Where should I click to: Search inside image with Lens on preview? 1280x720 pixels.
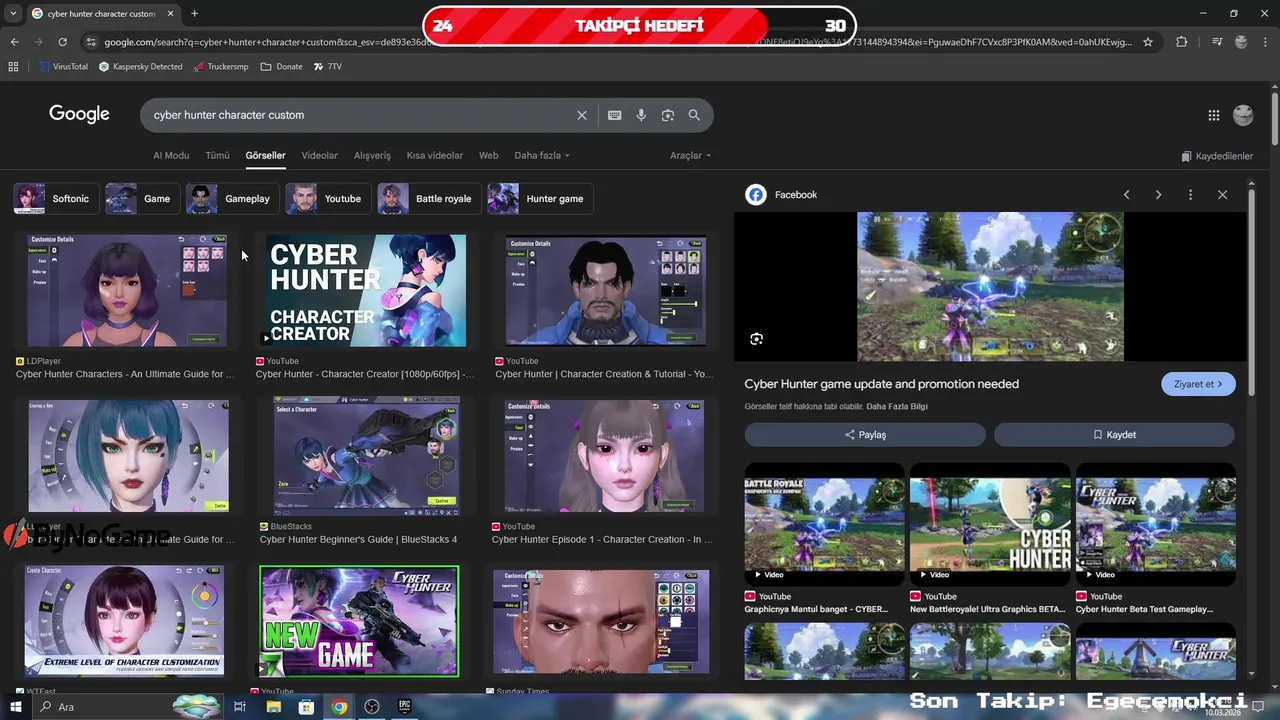click(756, 339)
